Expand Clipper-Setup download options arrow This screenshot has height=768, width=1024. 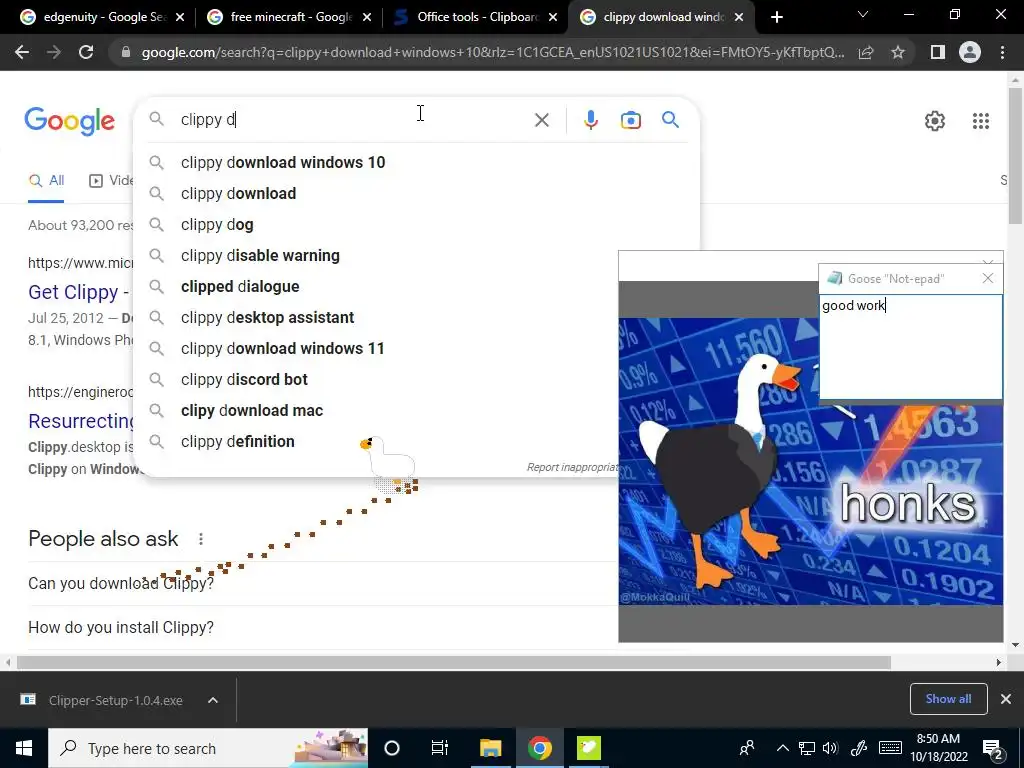tap(213, 700)
